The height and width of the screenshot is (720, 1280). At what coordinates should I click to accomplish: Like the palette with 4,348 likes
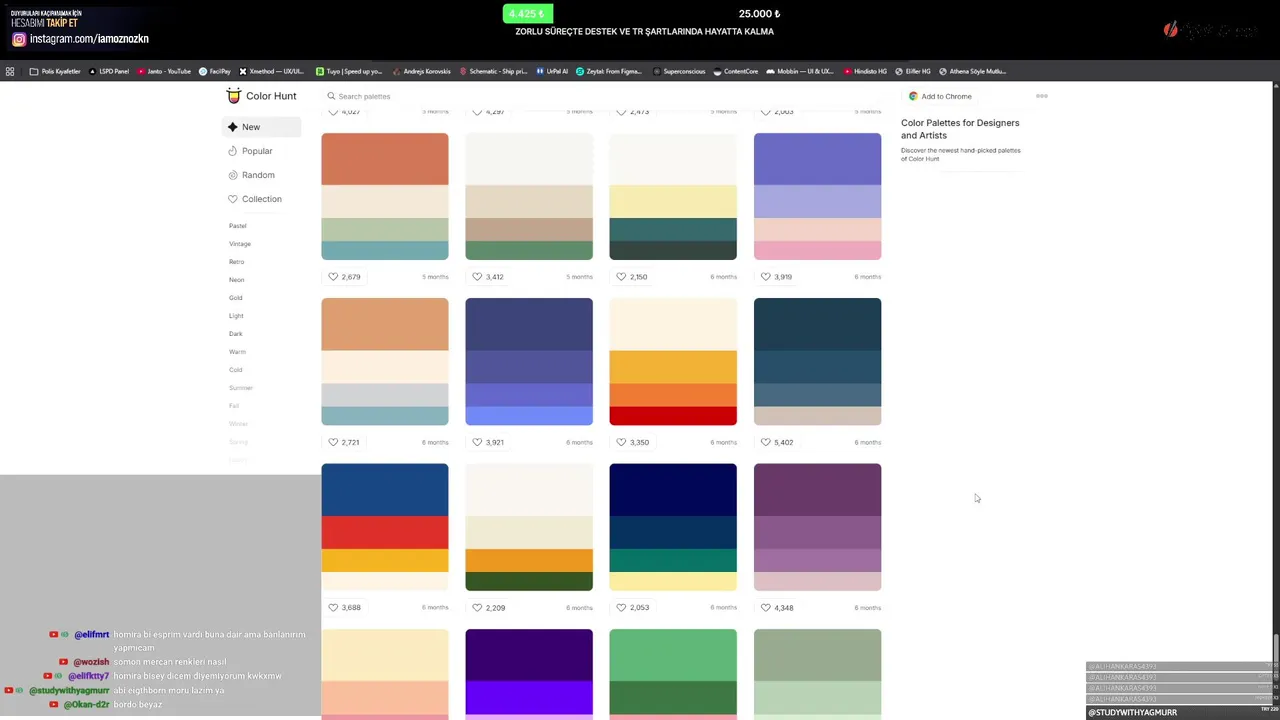point(776,607)
